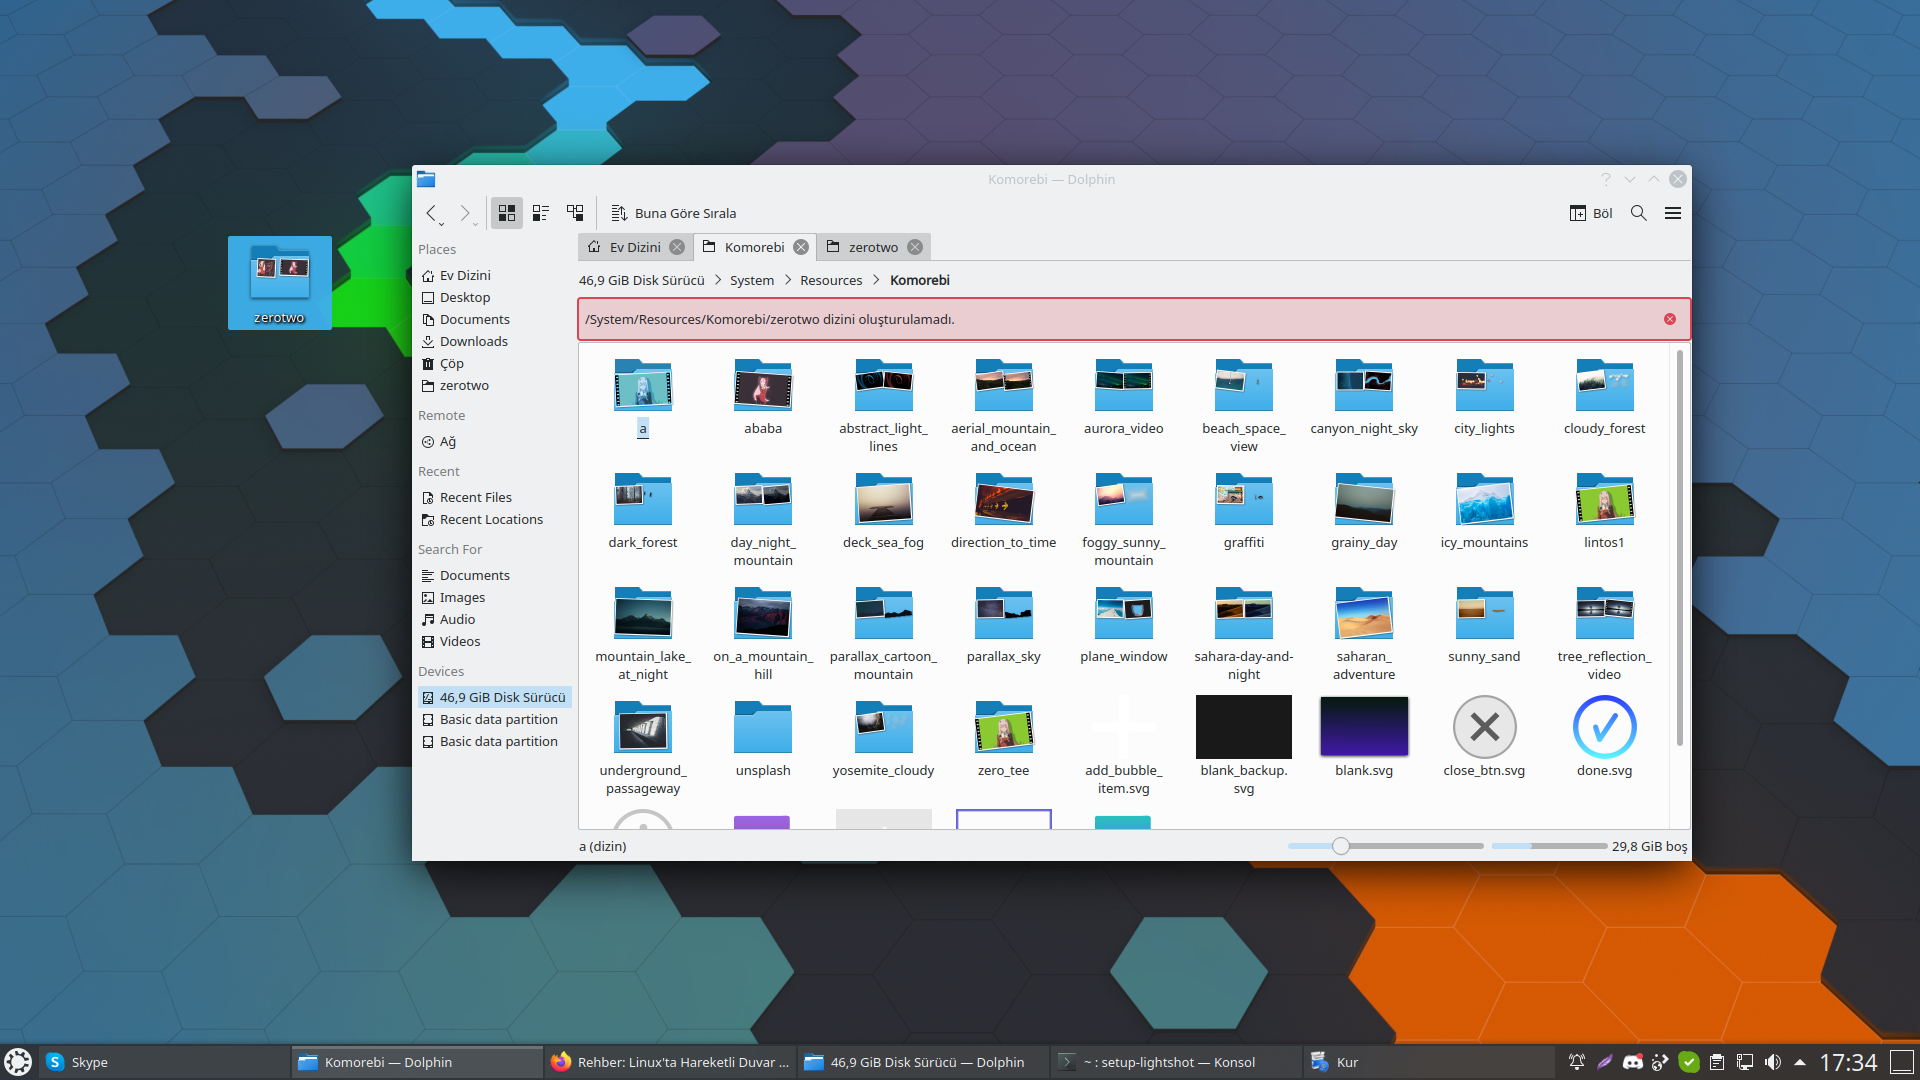
Task: Click the Böl split view button
Action: tap(1591, 213)
